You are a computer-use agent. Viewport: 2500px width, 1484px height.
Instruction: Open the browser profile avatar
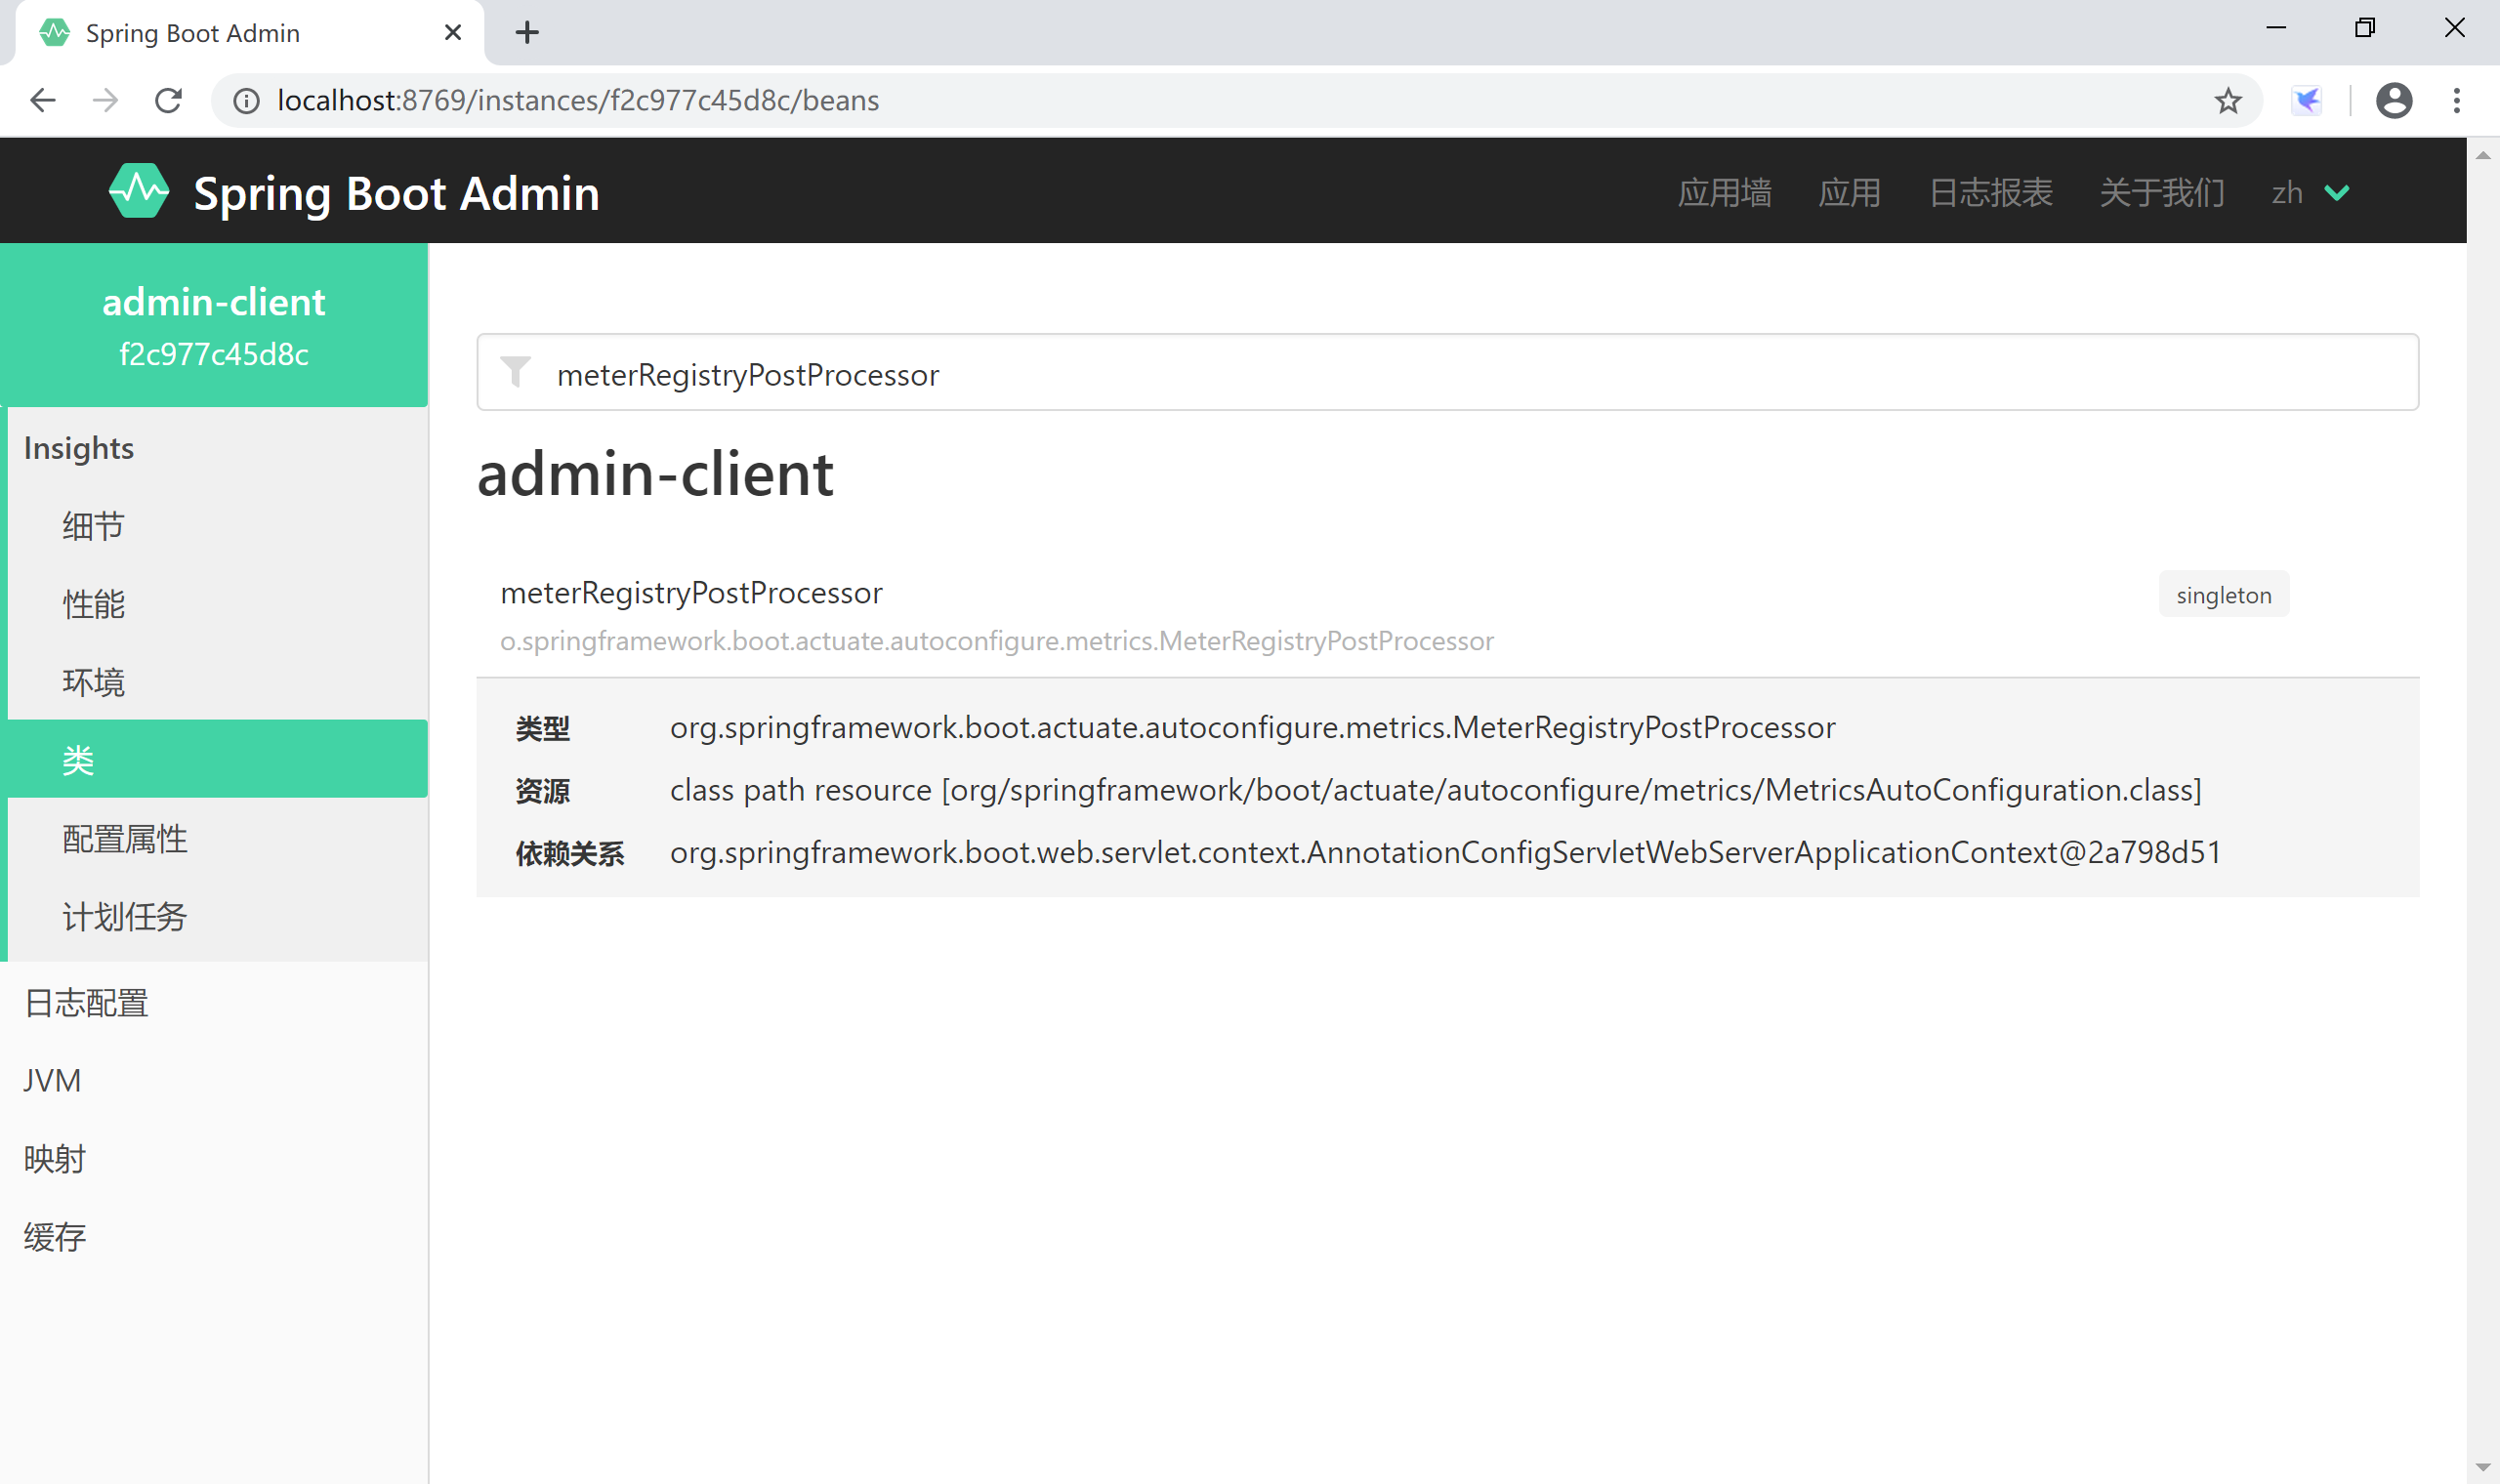tap(2393, 100)
